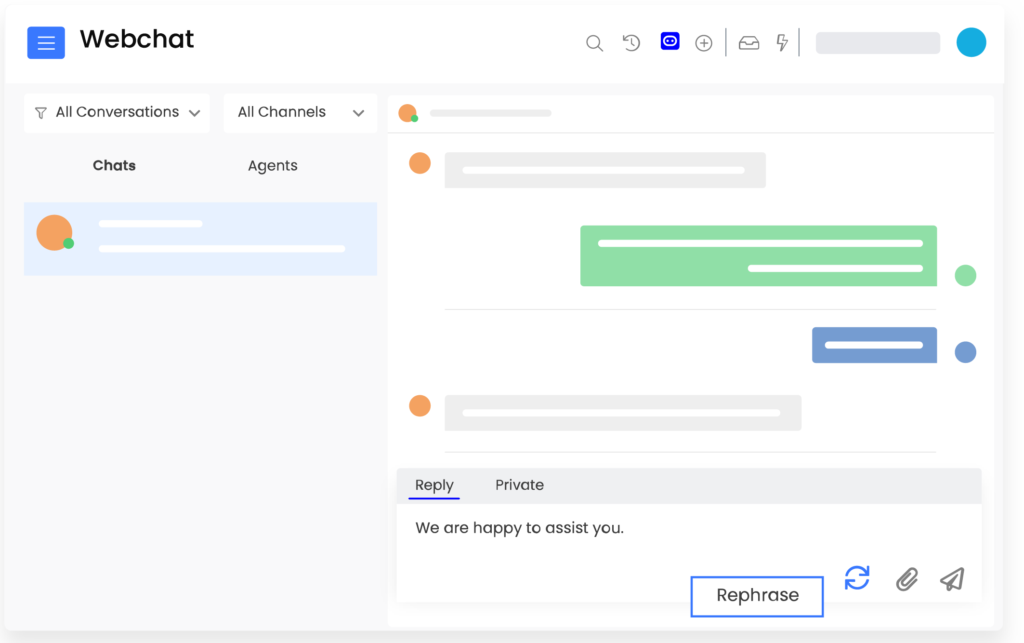1024x643 pixels.
Task: Click the orange contact avatar in conversation header
Action: pos(408,113)
